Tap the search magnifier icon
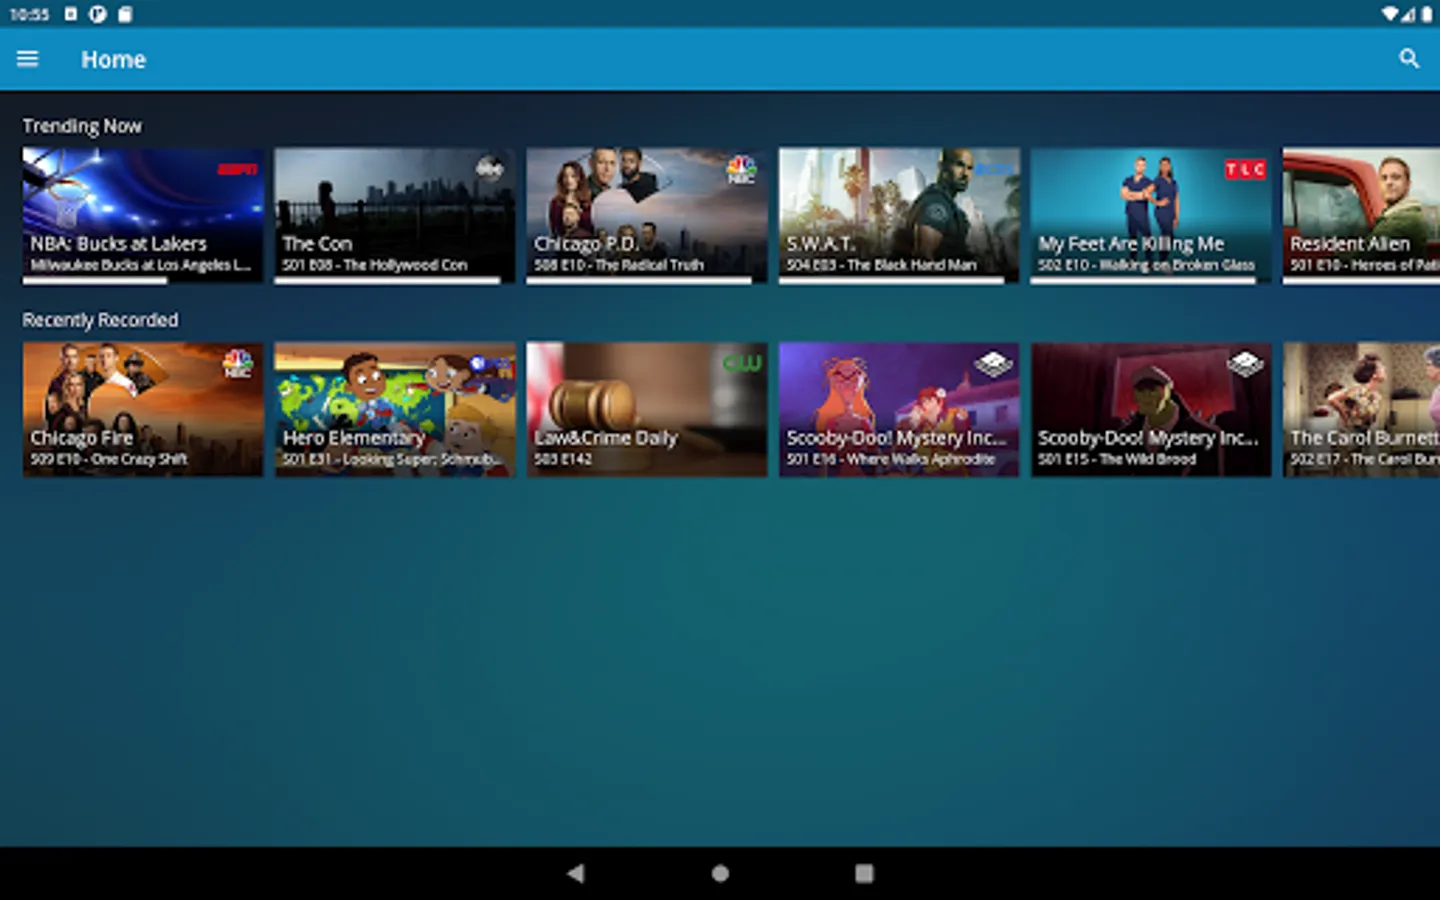 click(x=1409, y=59)
